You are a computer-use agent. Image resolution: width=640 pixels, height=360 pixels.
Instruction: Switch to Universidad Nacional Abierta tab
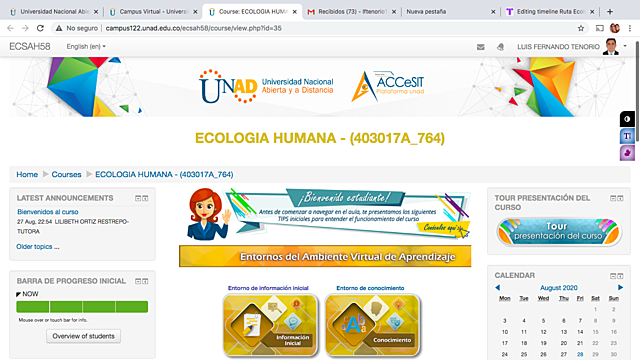[54, 11]
